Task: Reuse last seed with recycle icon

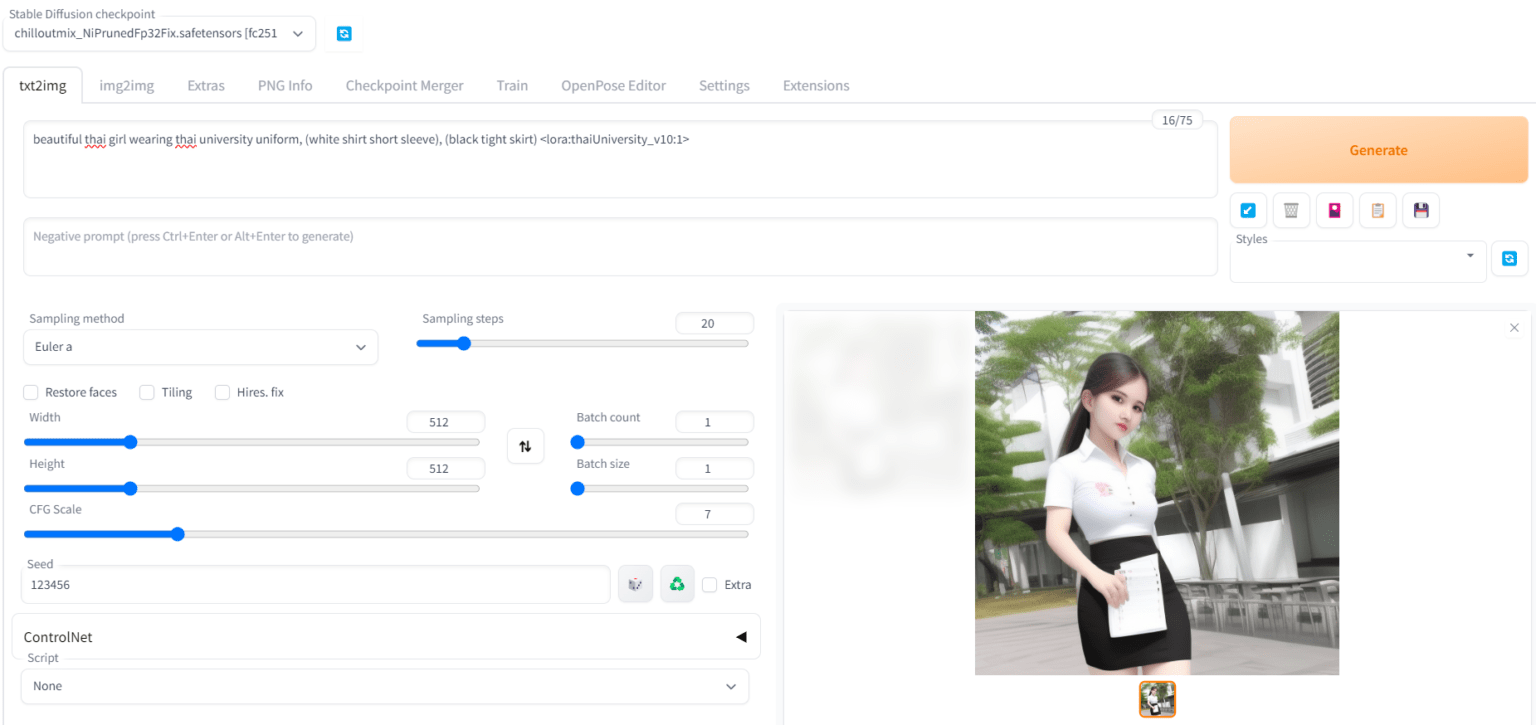Action: (x=677, y=584)
